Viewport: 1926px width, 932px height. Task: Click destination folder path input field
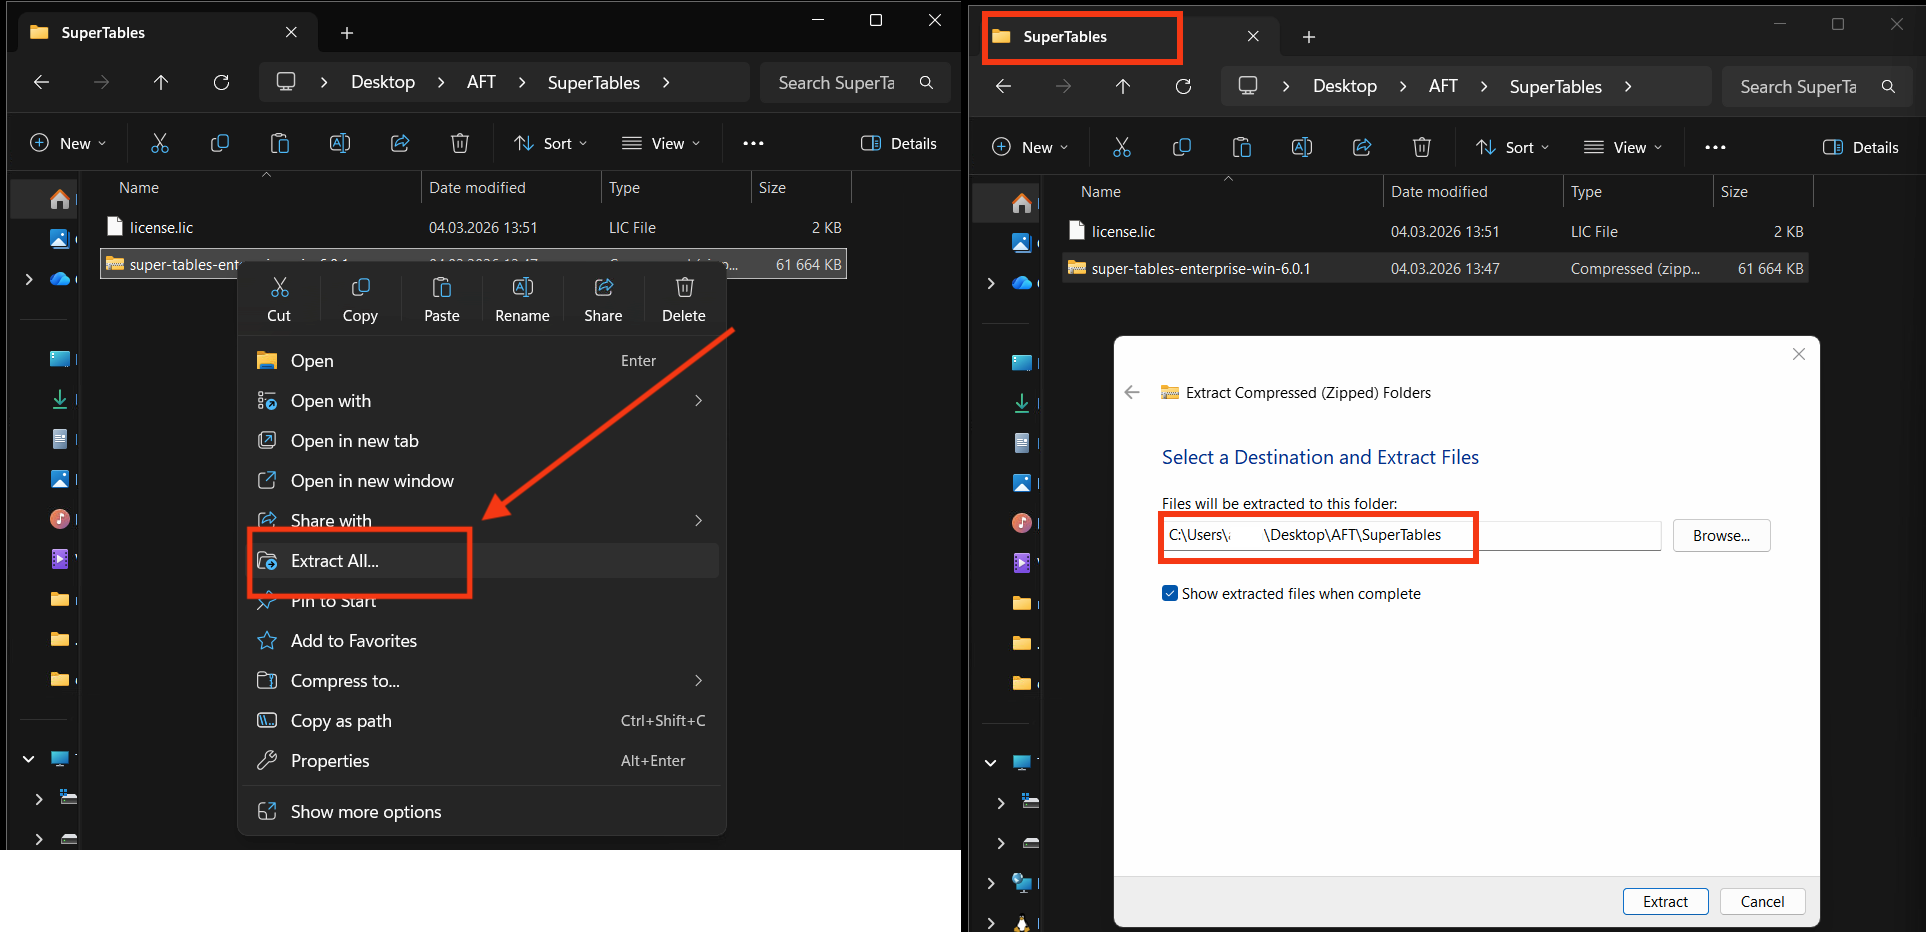1410,536
